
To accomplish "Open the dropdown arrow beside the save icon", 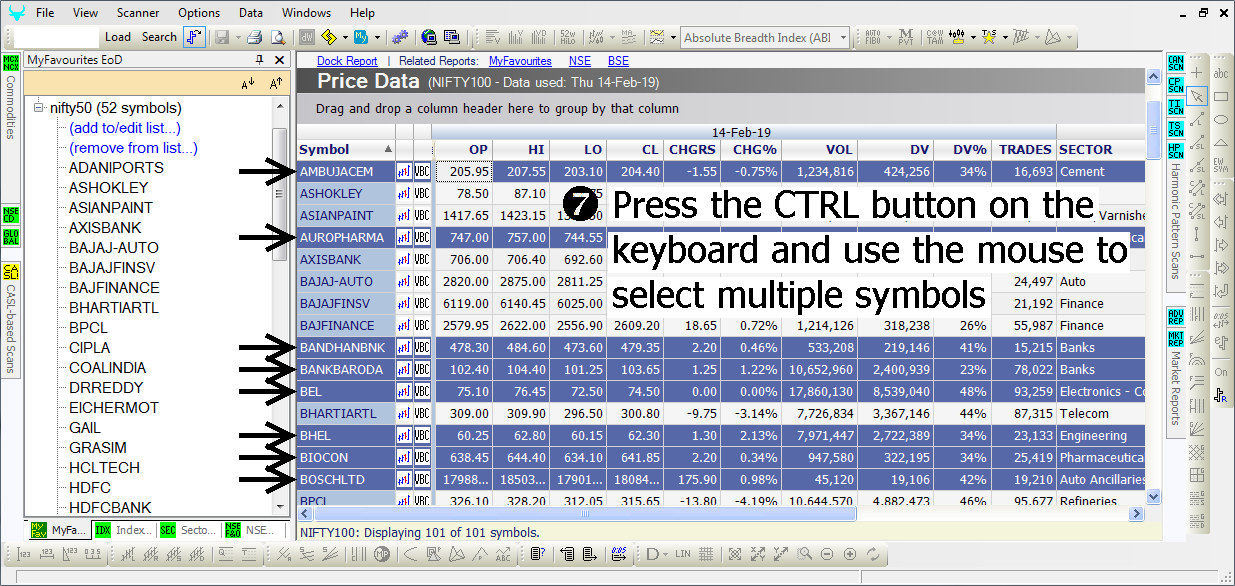I will pyautogui.click(x=236, y=37).
